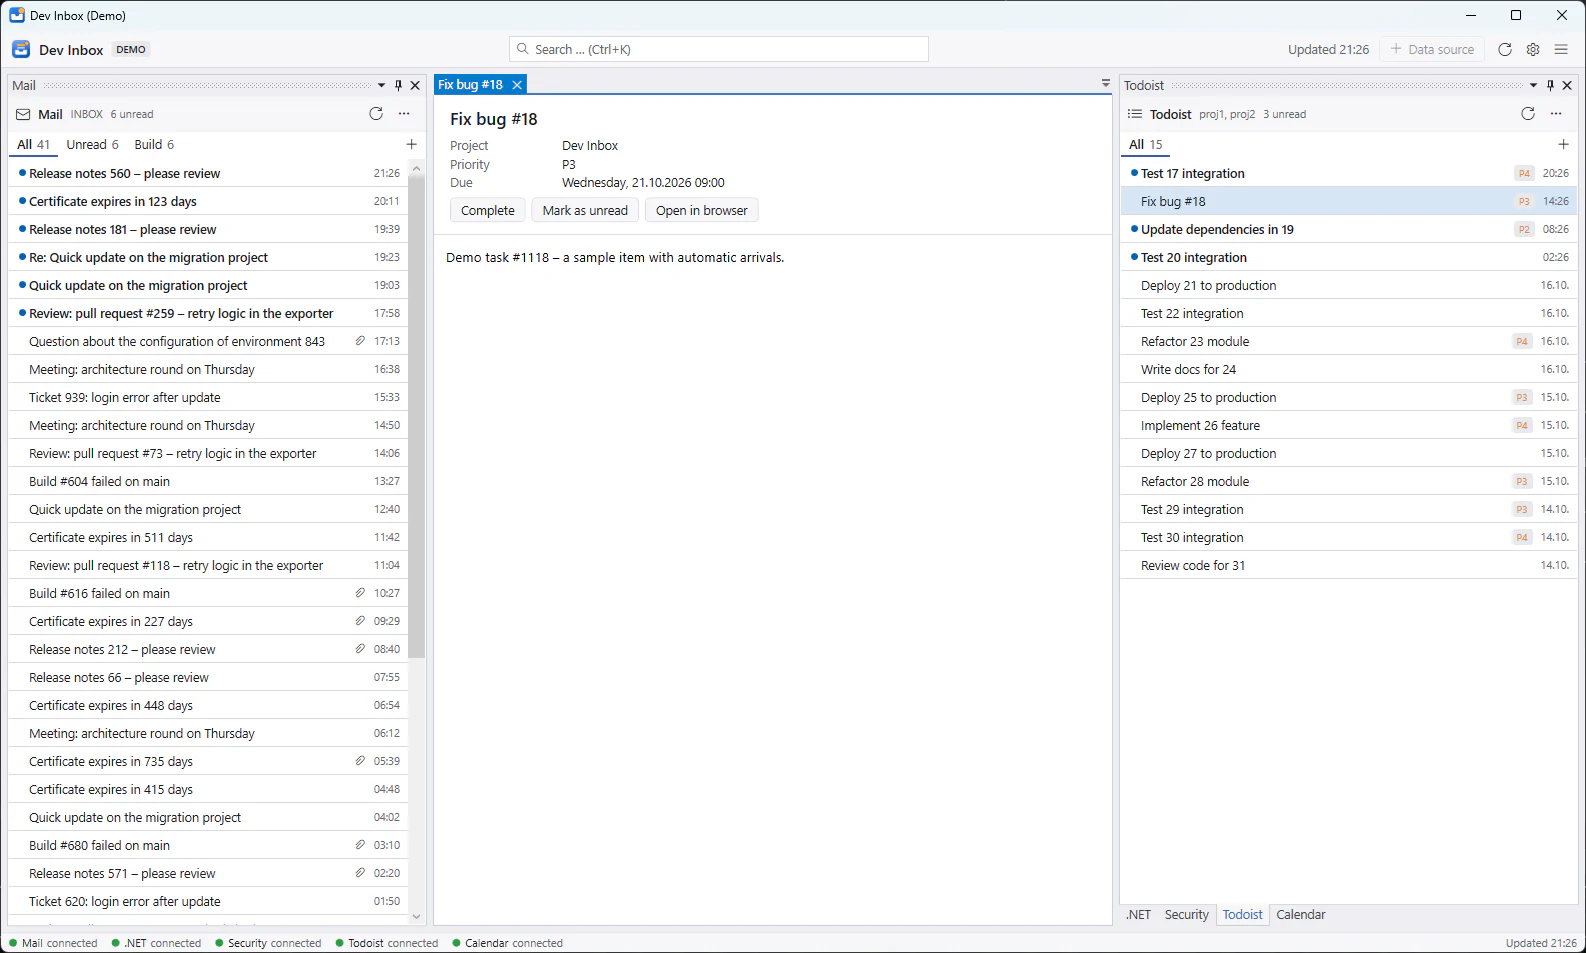Select task 'Review code for 31'
The image size is (1586, 953).
click(x=1349, y=565)
